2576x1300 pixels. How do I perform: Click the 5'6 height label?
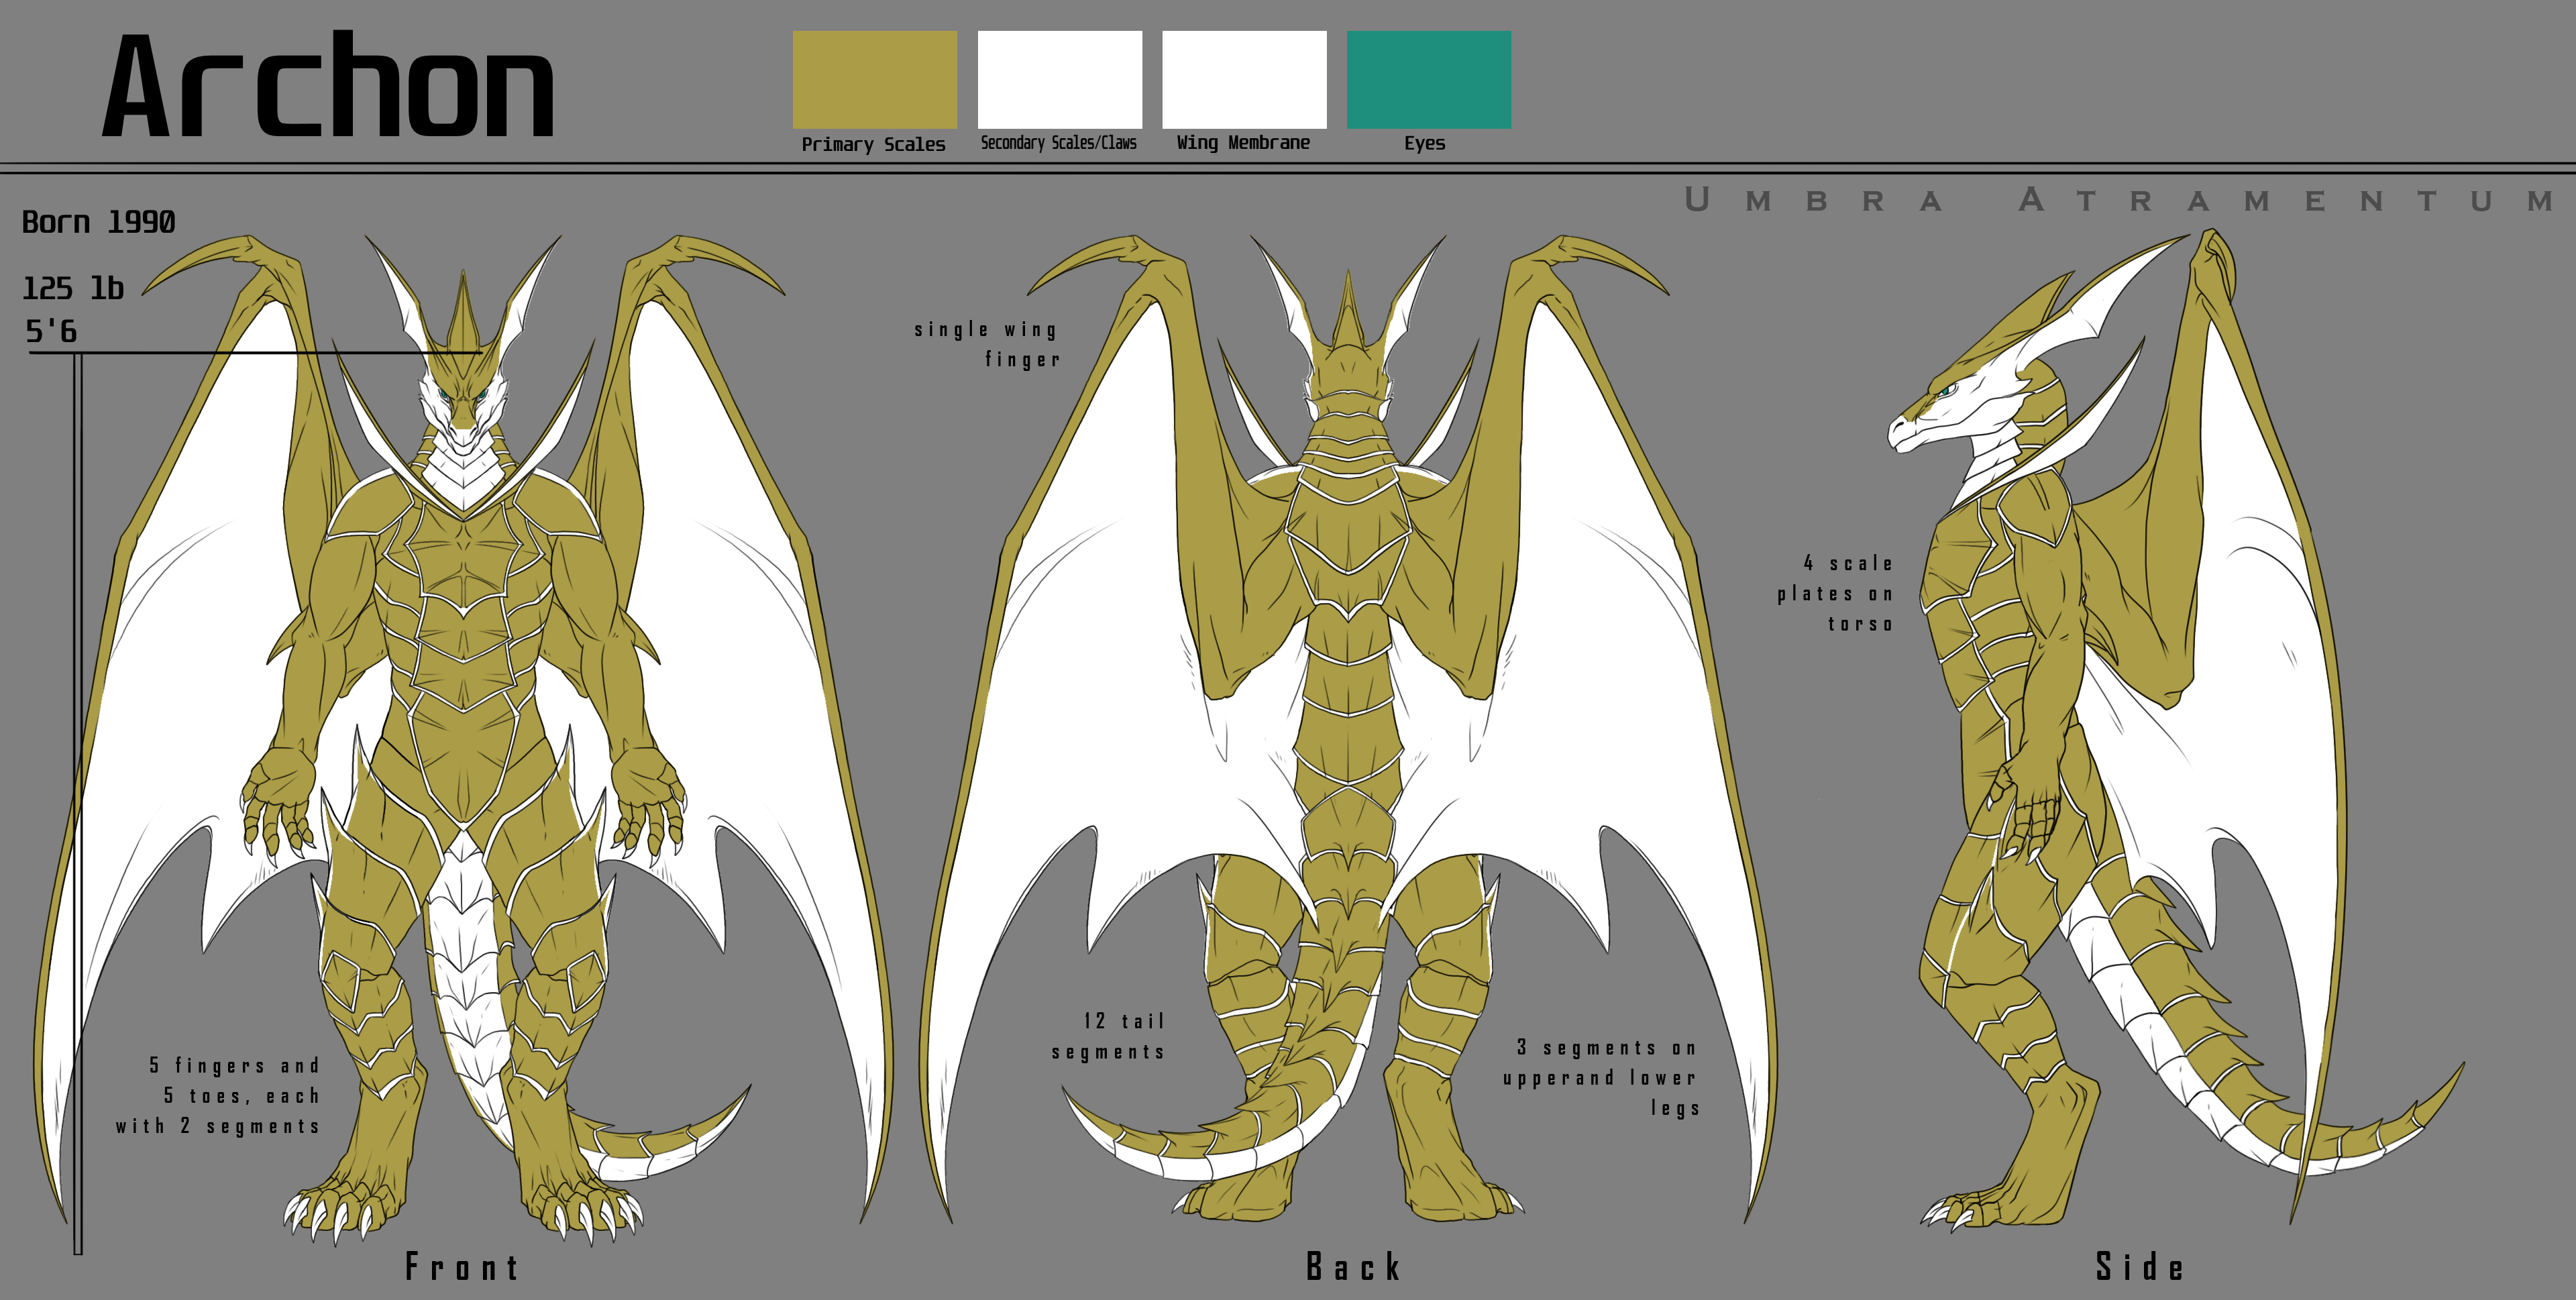point(51,331)
